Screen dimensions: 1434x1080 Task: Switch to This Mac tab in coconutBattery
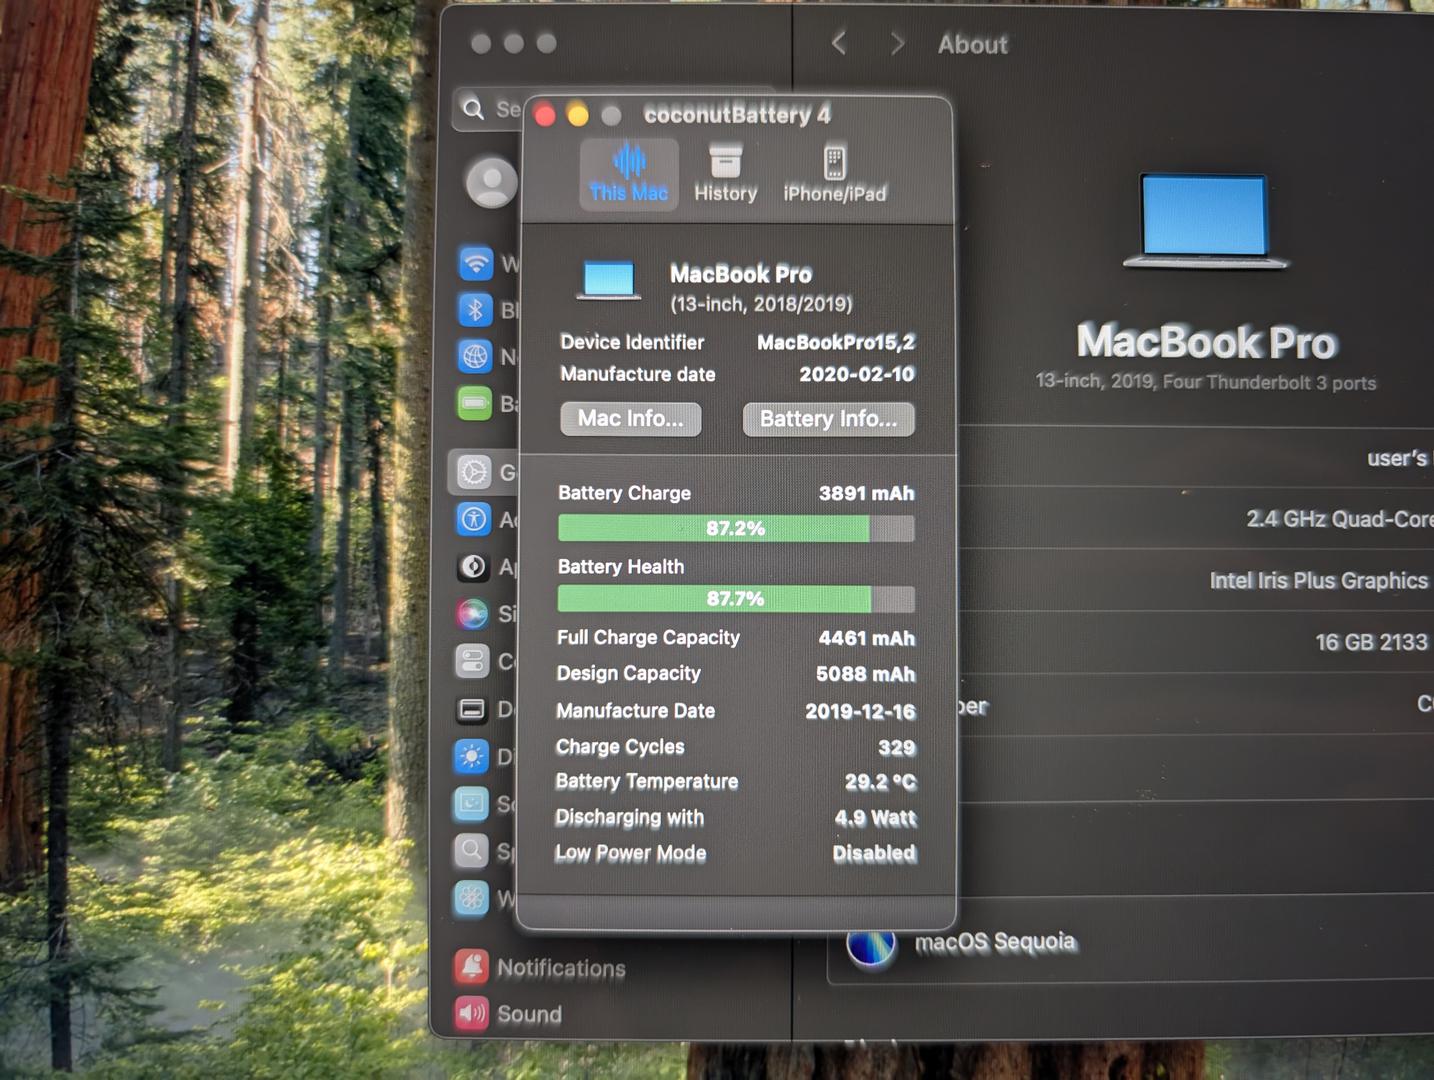[x=628, y=173]
